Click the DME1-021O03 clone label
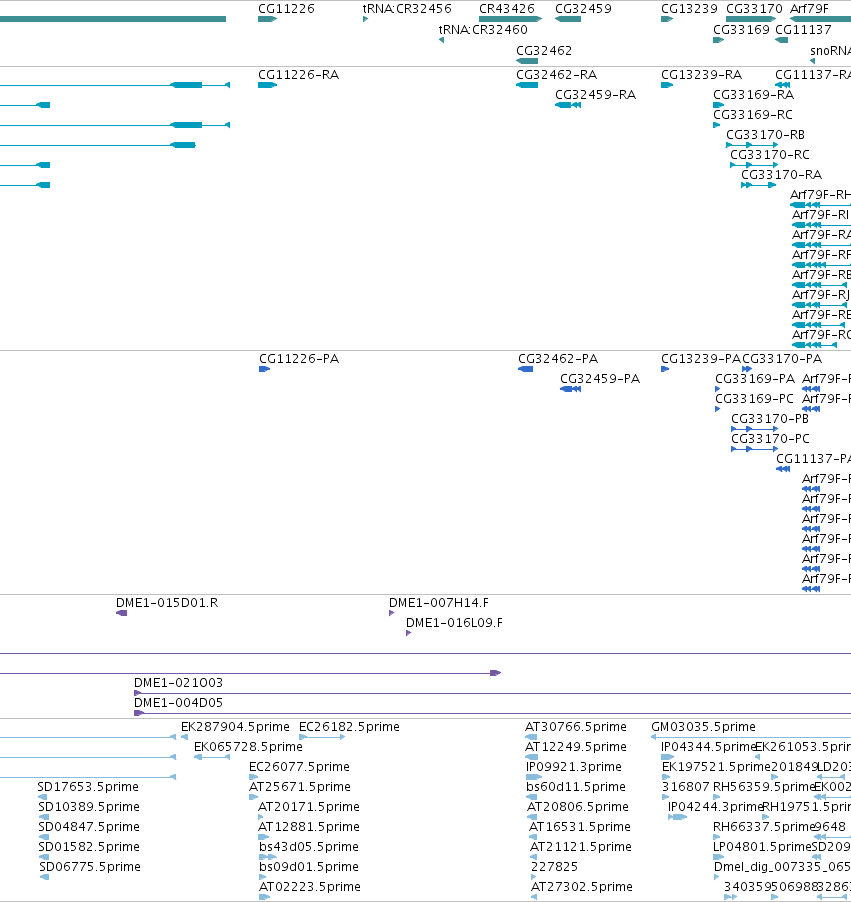Viewport: 851px width, 902px height. [178, 683]
